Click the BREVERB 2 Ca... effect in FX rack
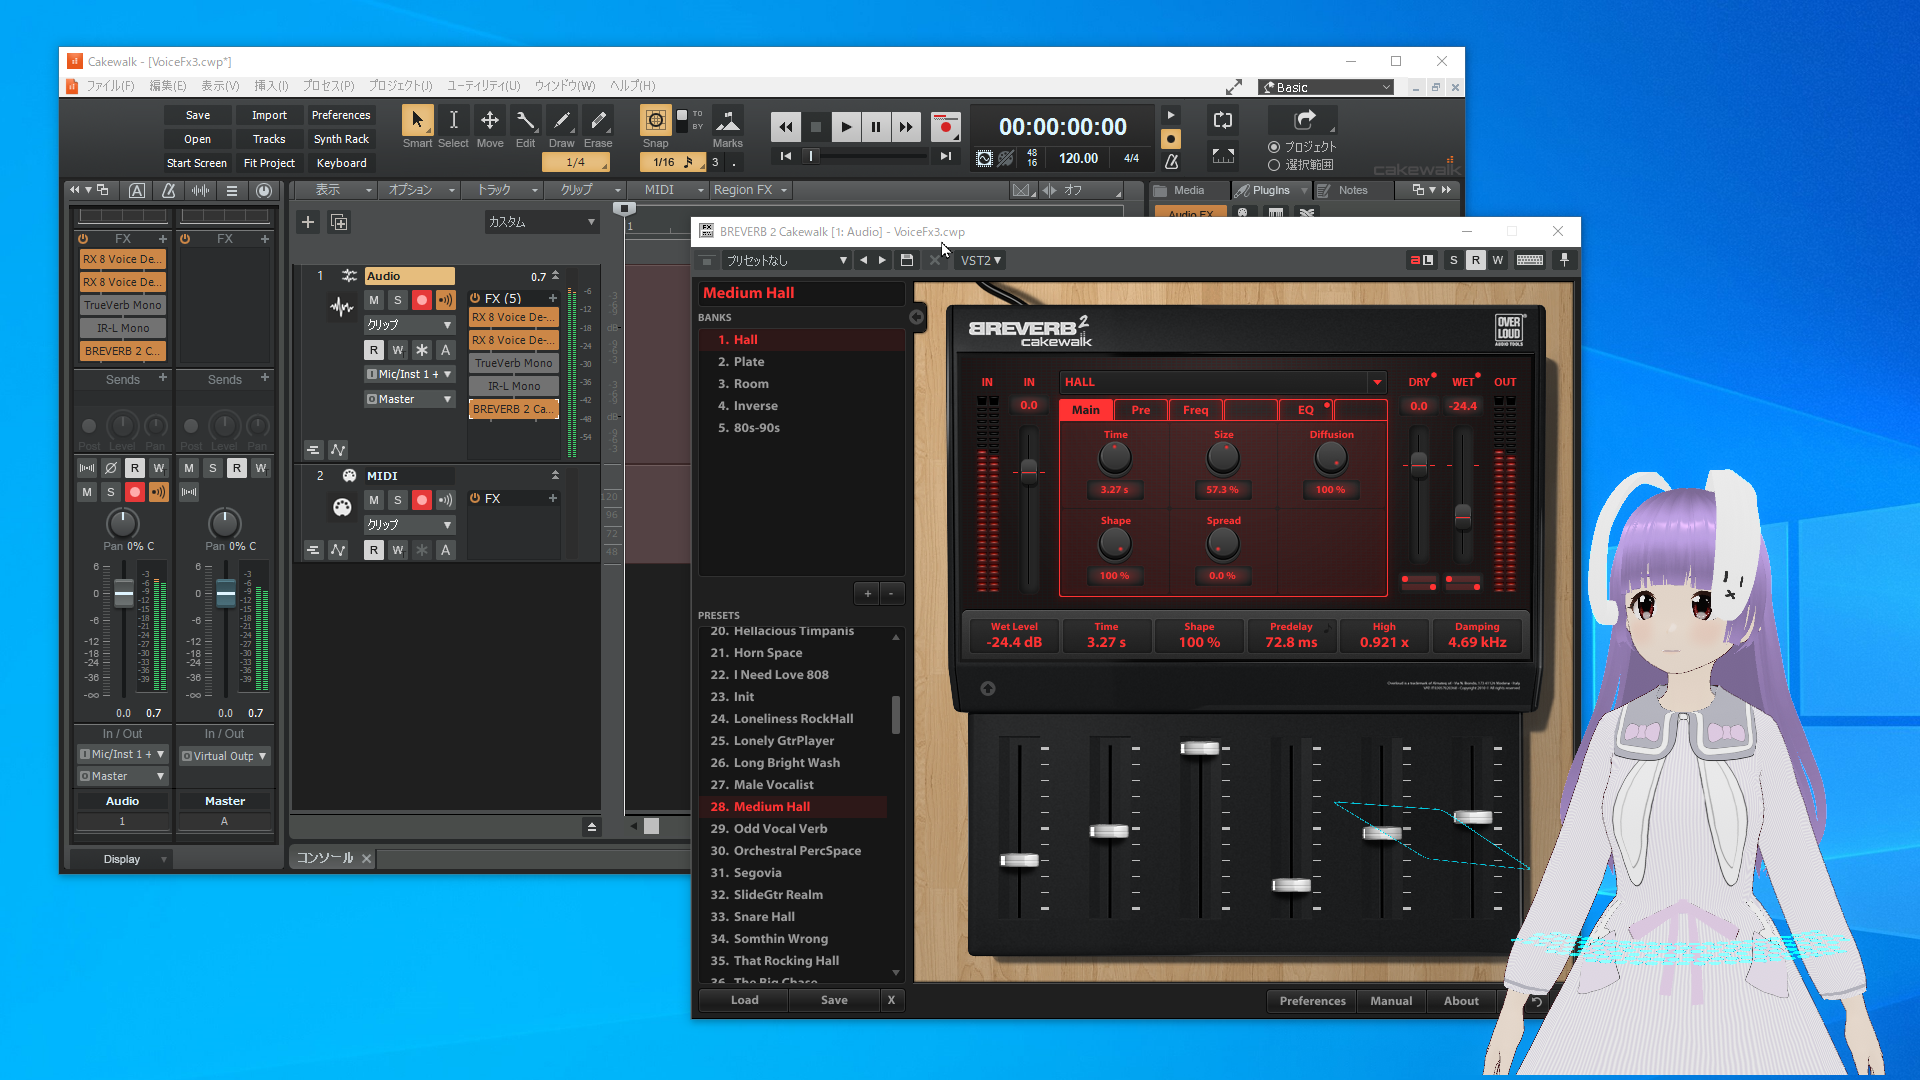 pyautogui.click(x=514, y=409)
